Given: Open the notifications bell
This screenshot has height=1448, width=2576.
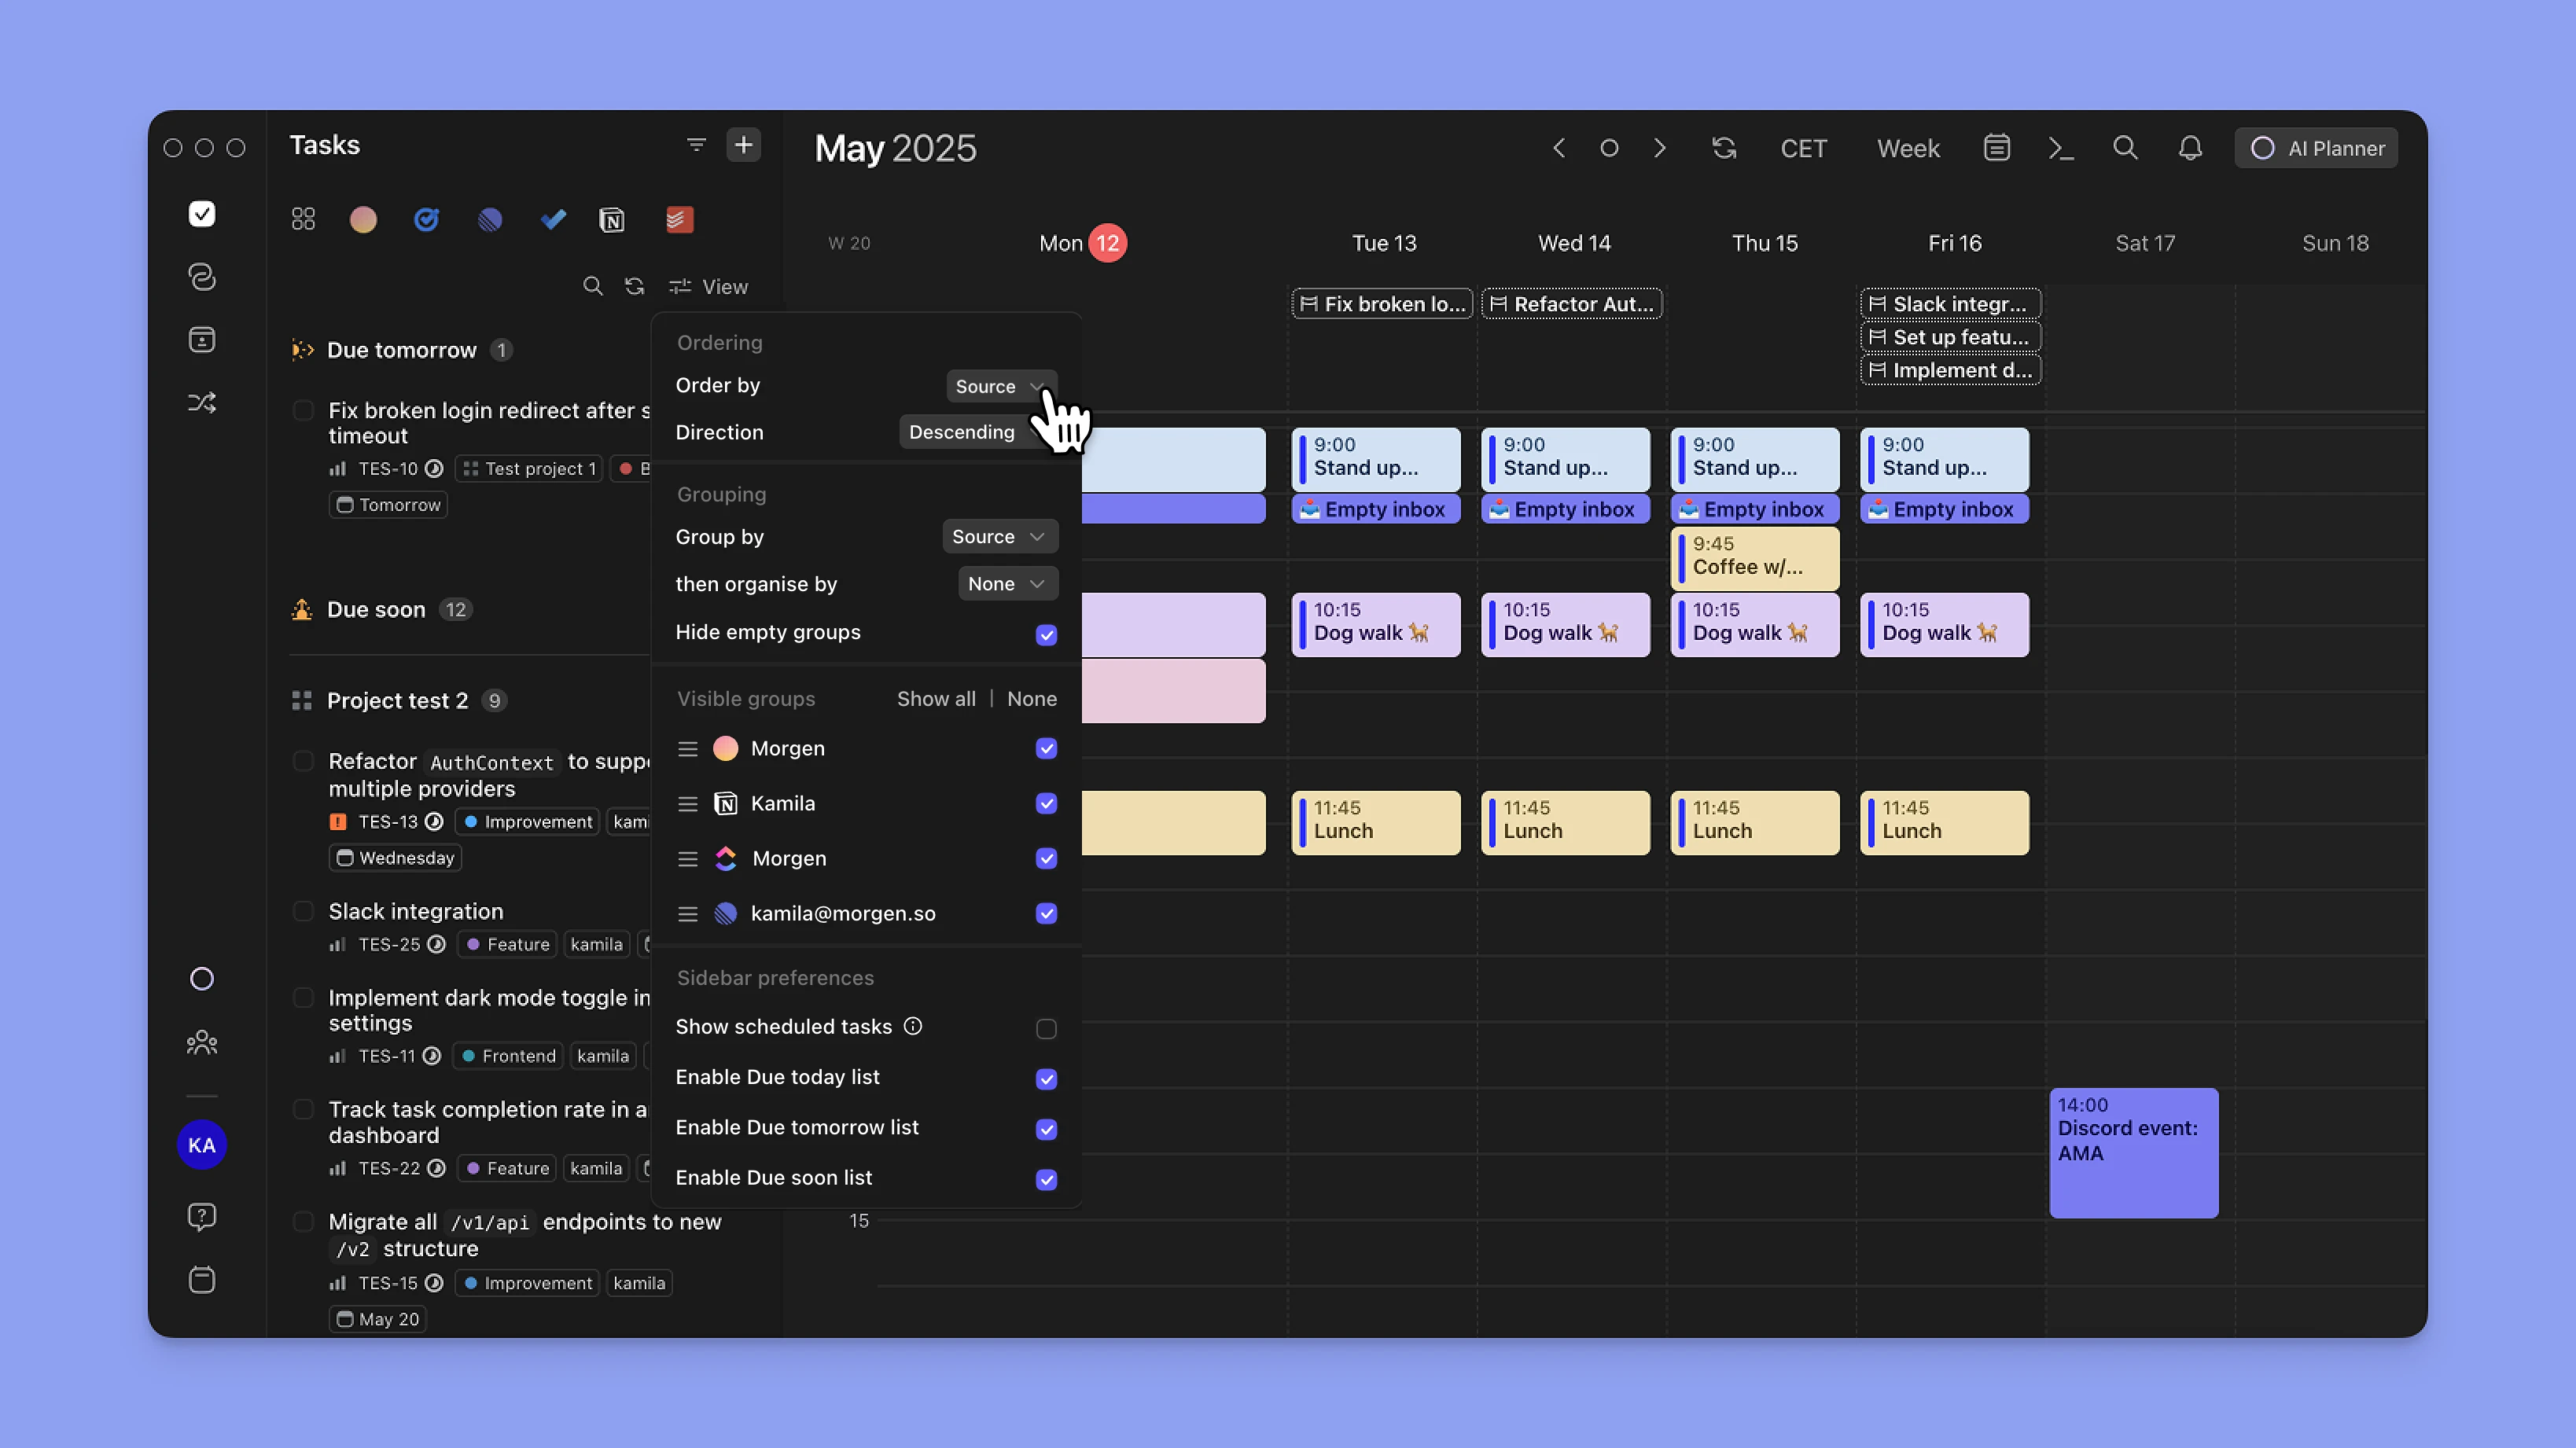Looking at the screenshot, I should (2190, 148).
